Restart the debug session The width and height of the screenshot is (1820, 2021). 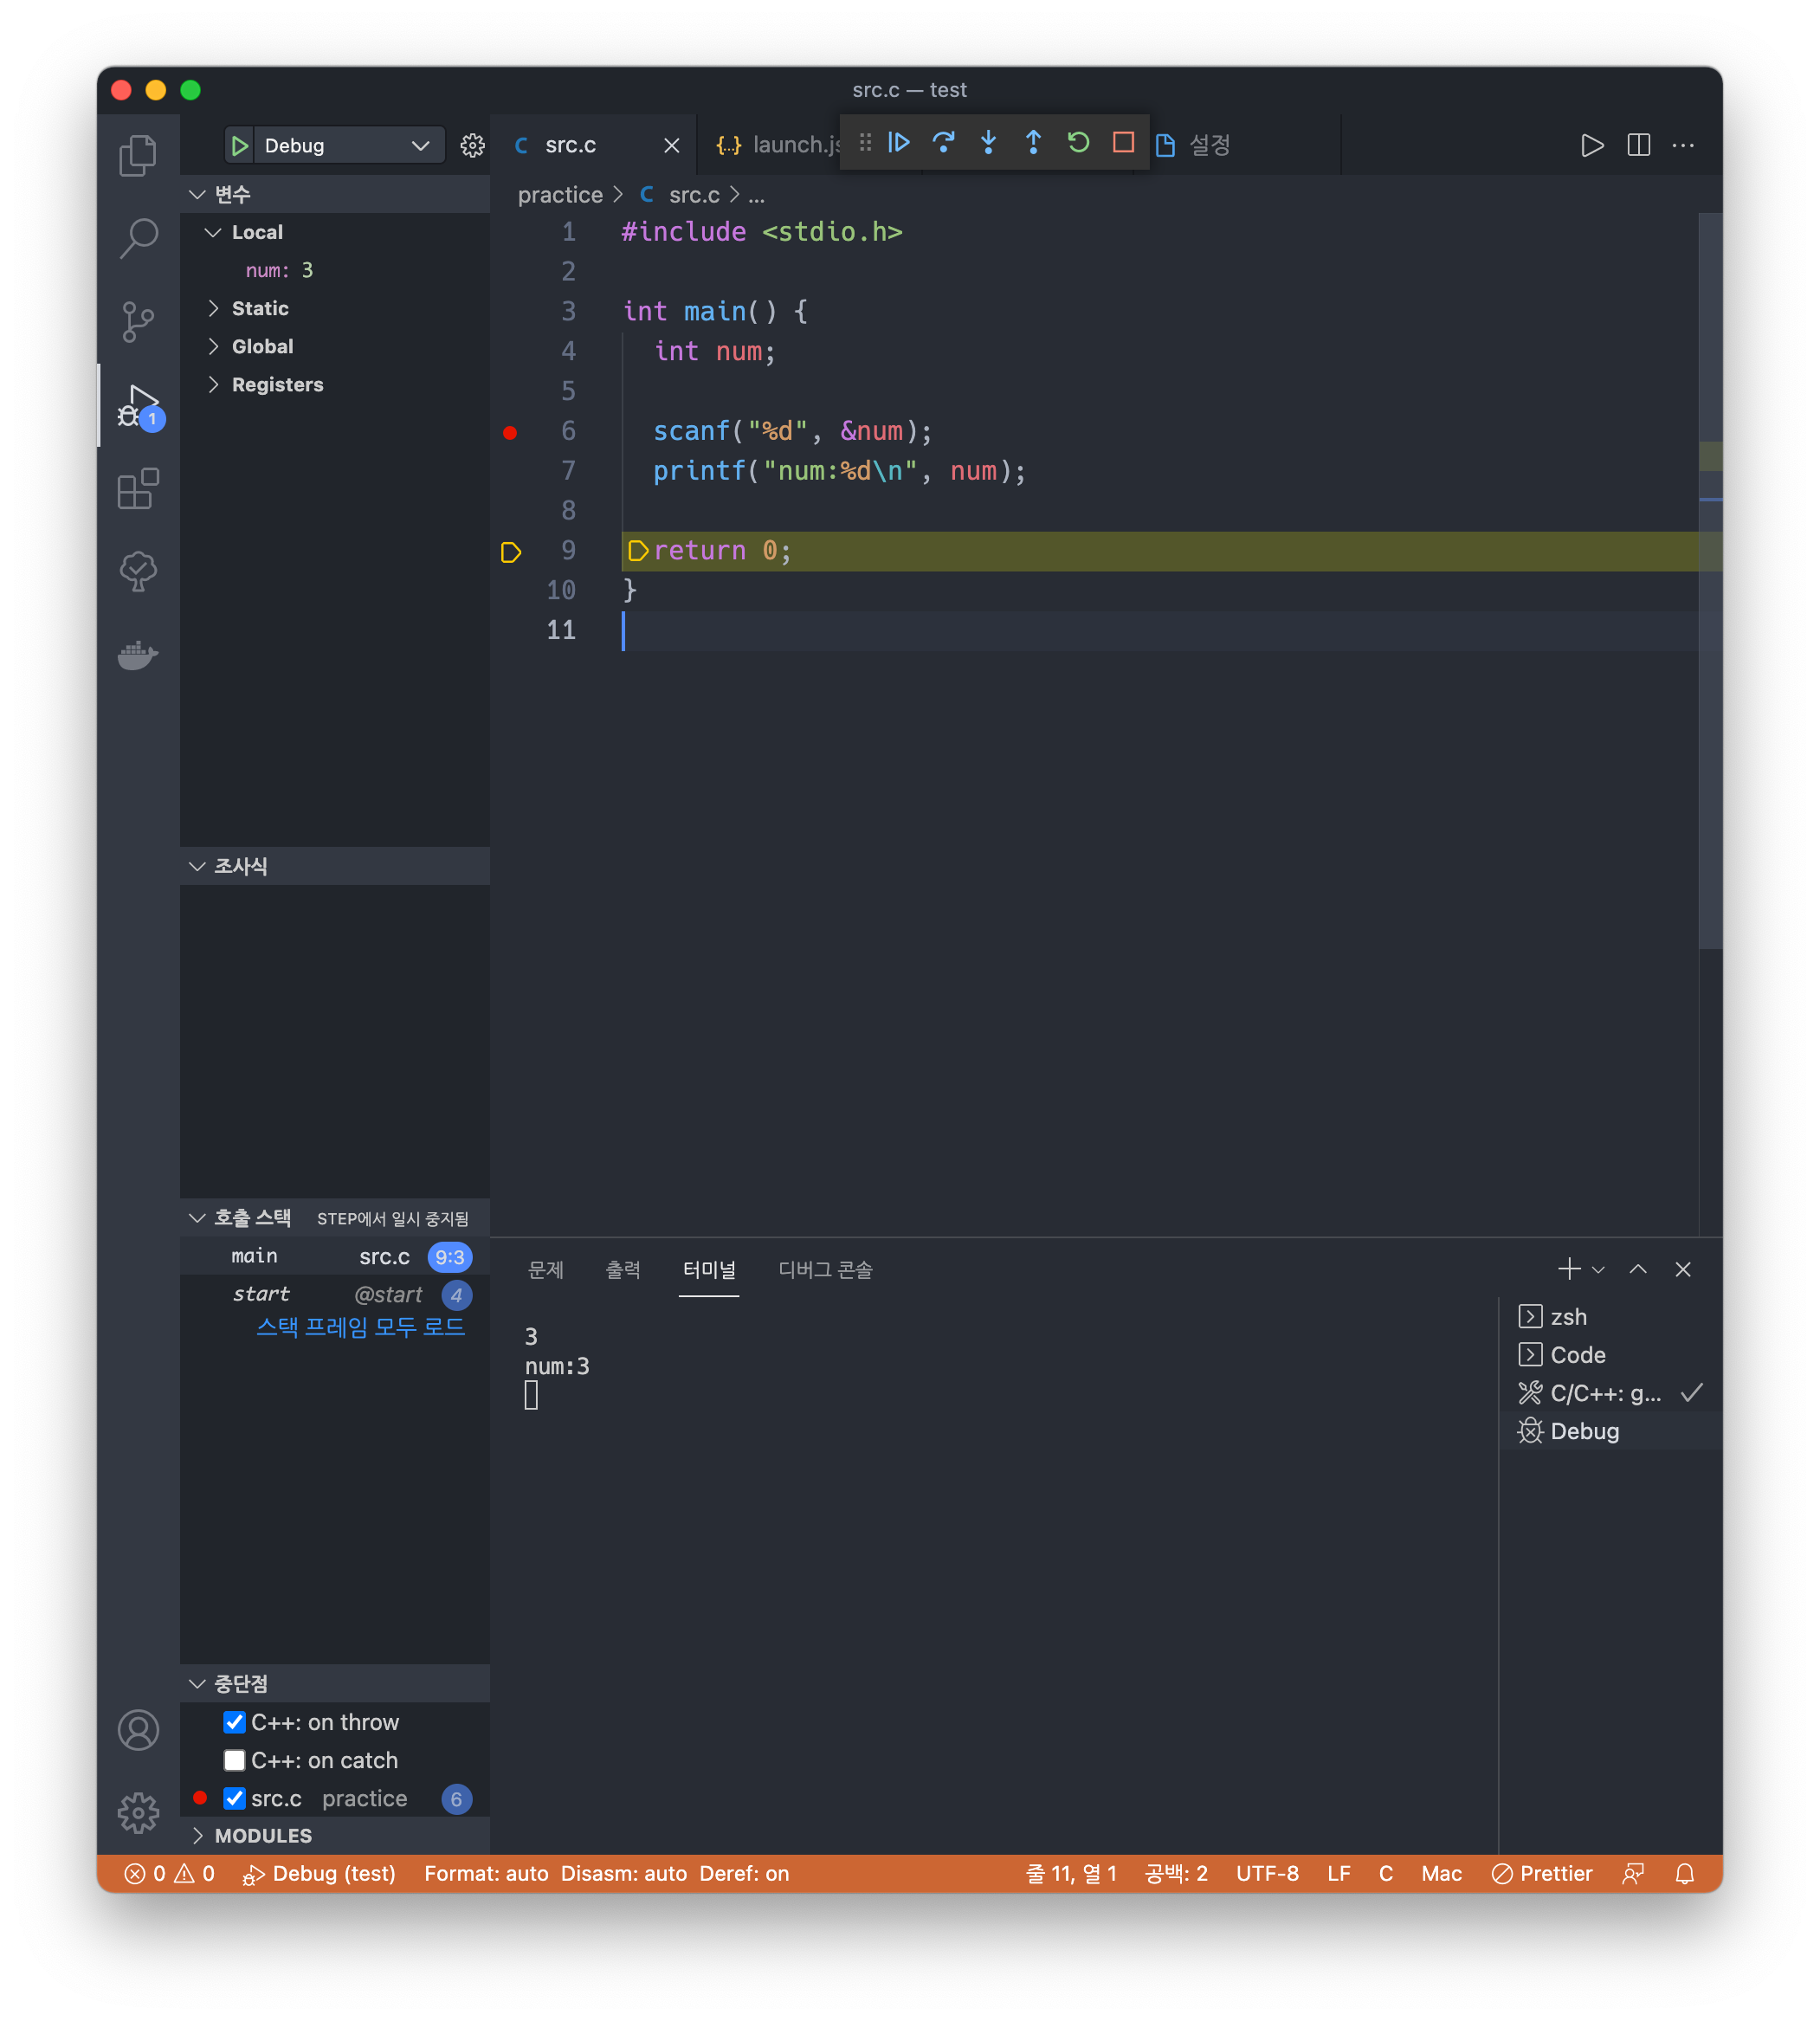coord(1078,143)
